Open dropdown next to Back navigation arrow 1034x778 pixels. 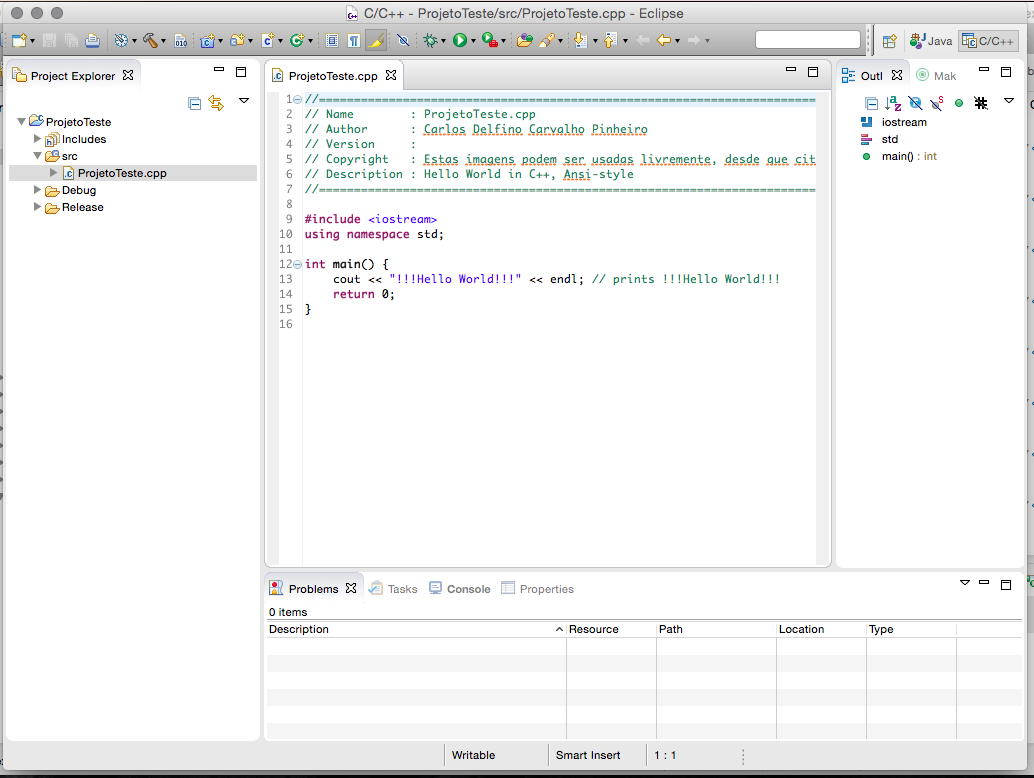(x=677, y=42)
